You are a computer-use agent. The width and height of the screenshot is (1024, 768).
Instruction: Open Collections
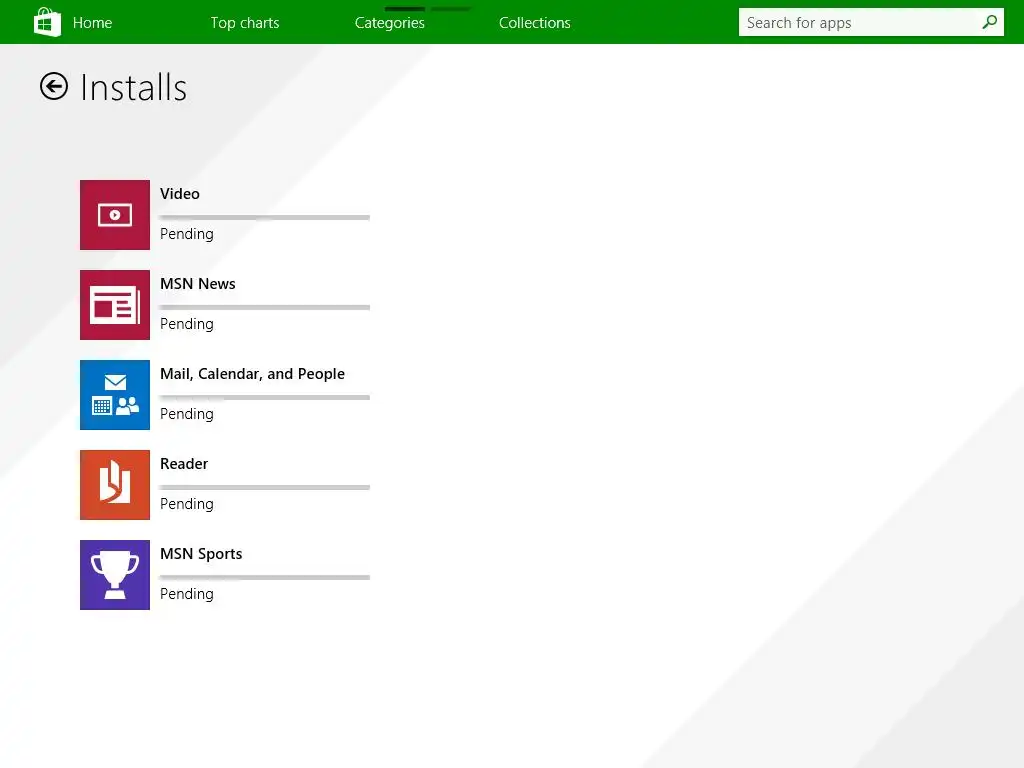tap(535, 23)
